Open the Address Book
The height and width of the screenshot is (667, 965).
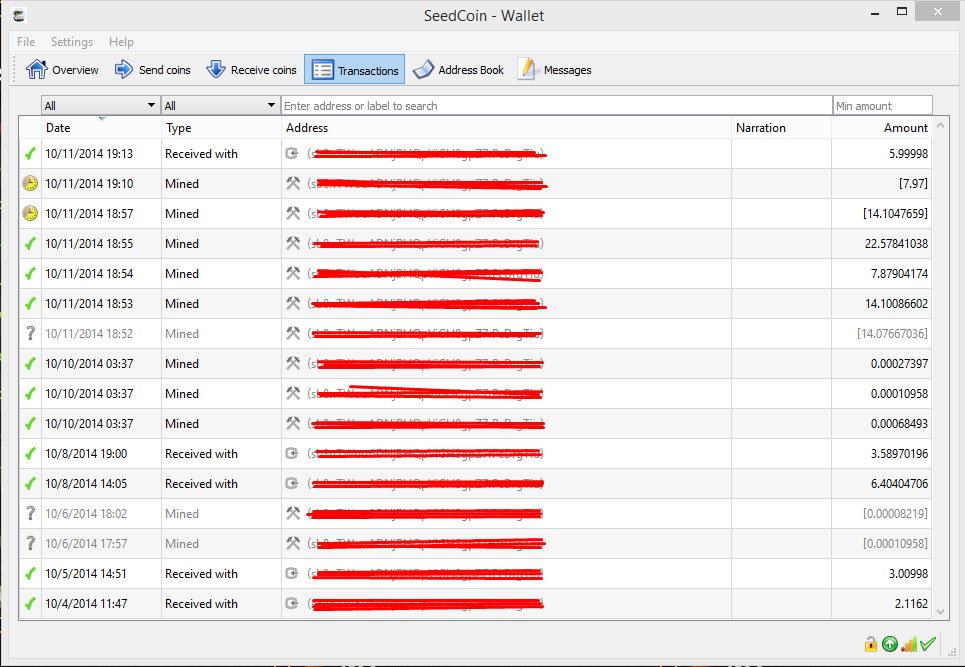click(458, 70)
